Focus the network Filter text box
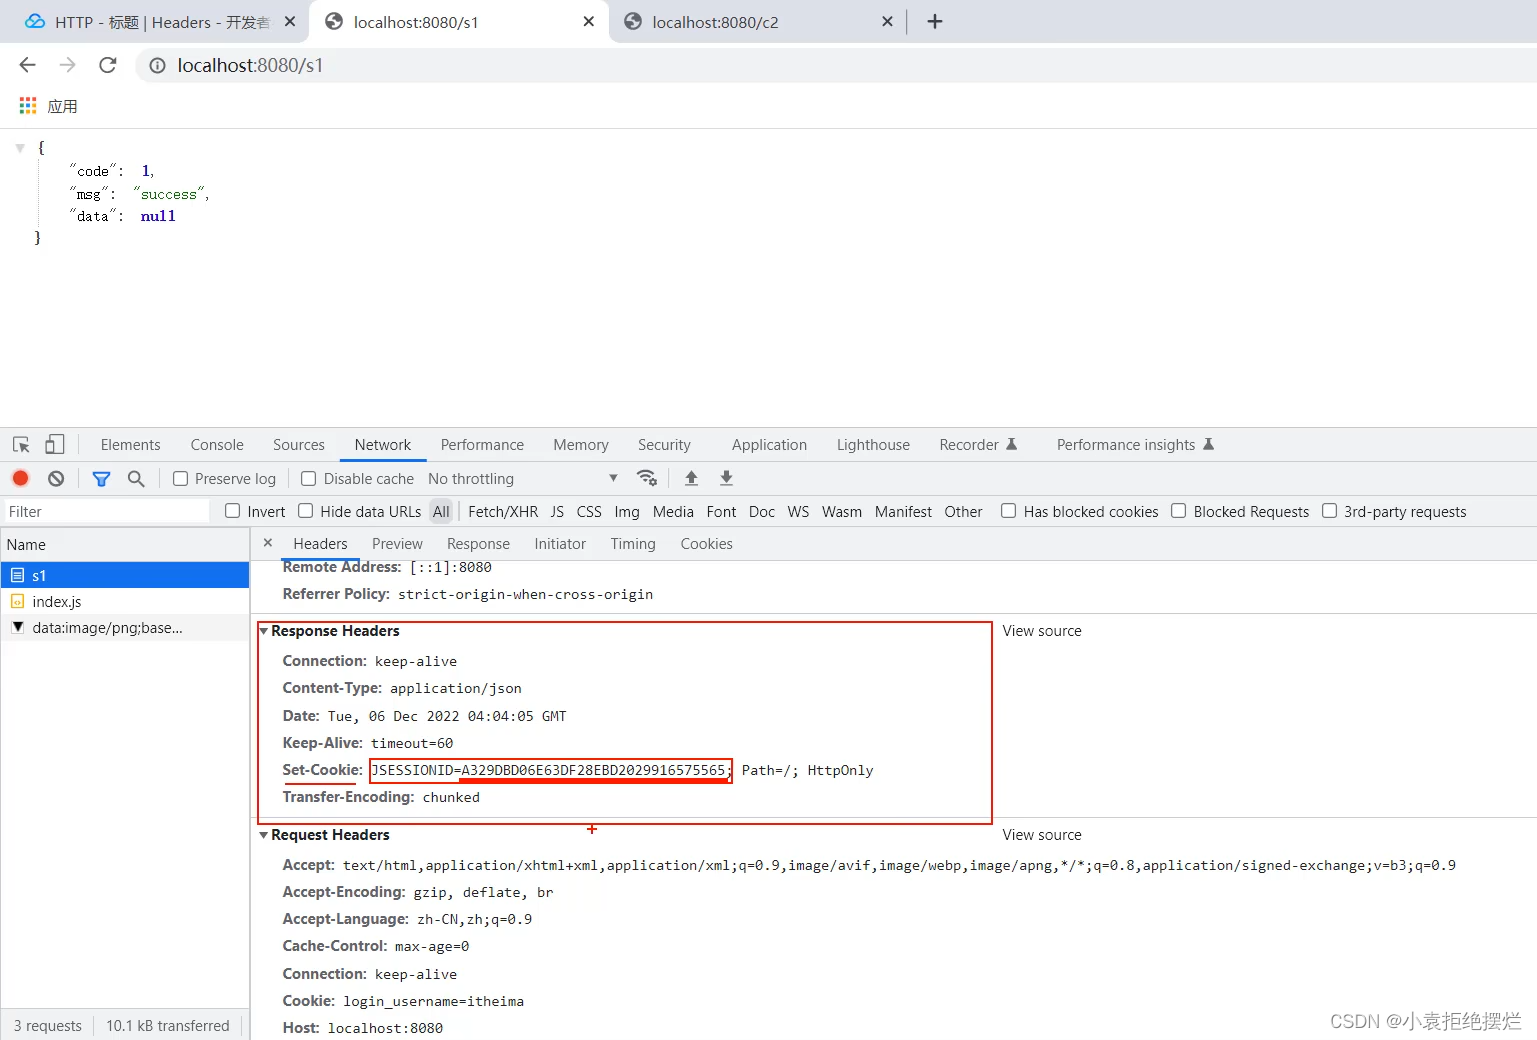The height and width of the screenshot is (1040, 1537). coord(107,512)
